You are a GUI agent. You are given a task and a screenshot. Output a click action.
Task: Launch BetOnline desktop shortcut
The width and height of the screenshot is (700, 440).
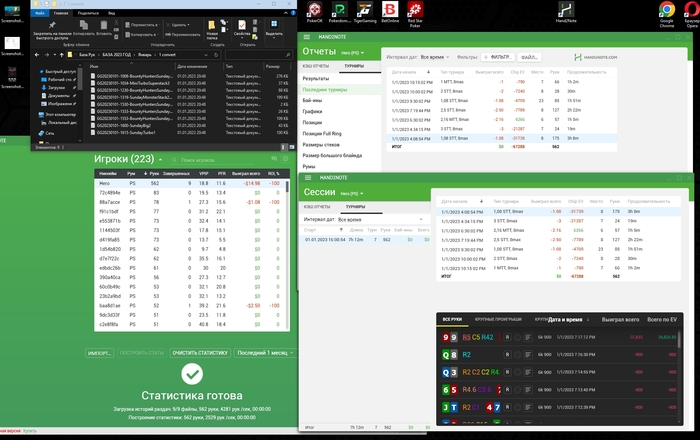coord(390,12)
